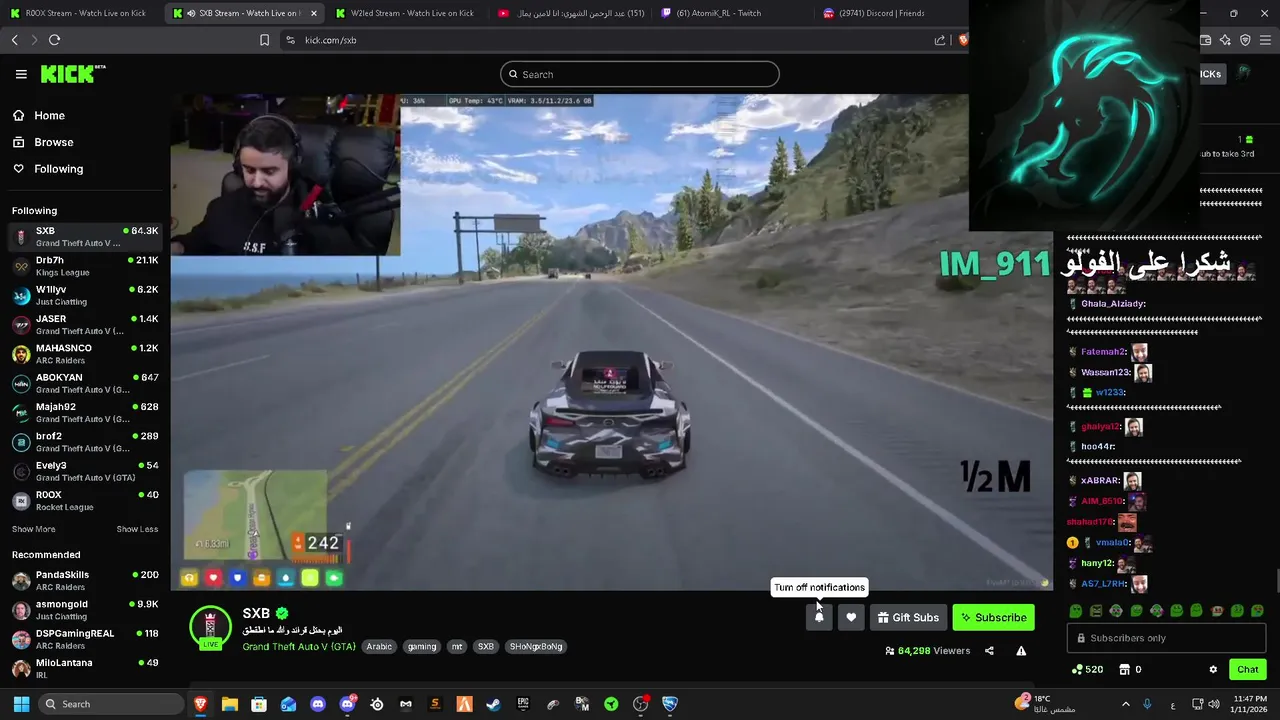
Task: Click the microphone tray icon
Action: [1147, 704]
